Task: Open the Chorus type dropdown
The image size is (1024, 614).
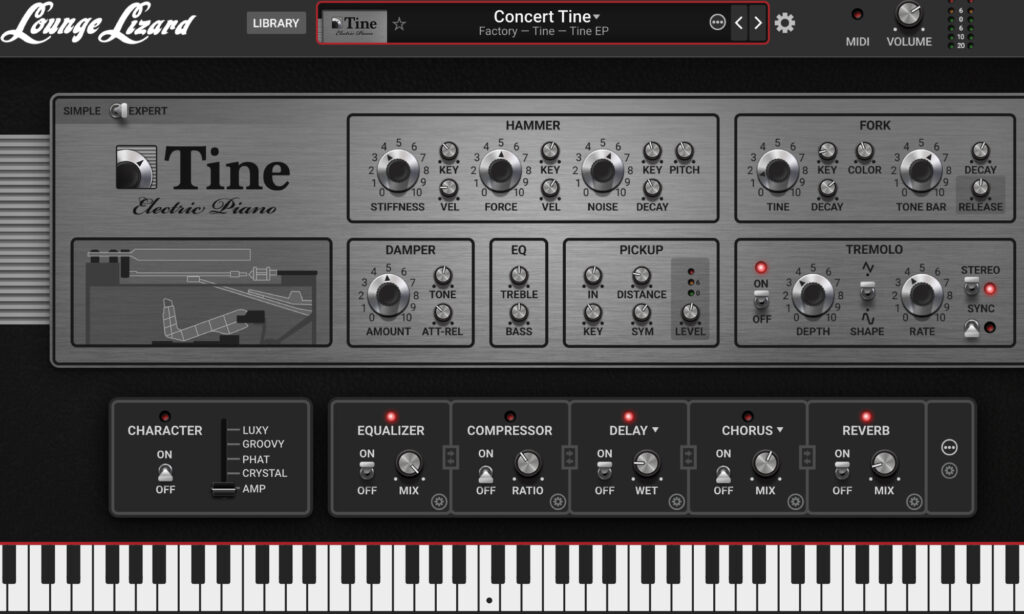Action: click(x=780, y=430)
